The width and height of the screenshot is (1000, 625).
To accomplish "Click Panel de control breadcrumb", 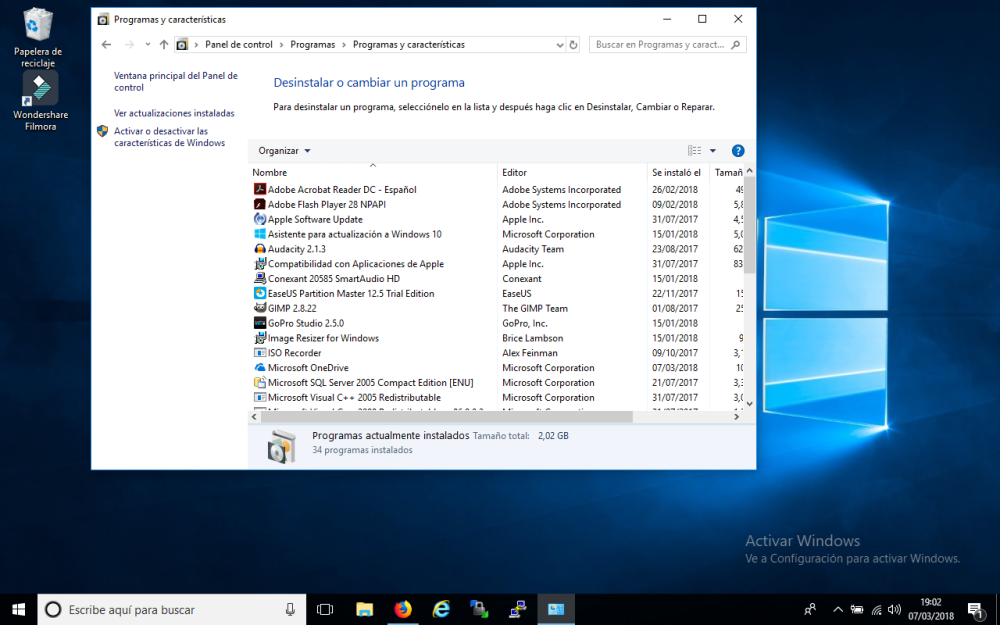I will (x=239, y=45).
